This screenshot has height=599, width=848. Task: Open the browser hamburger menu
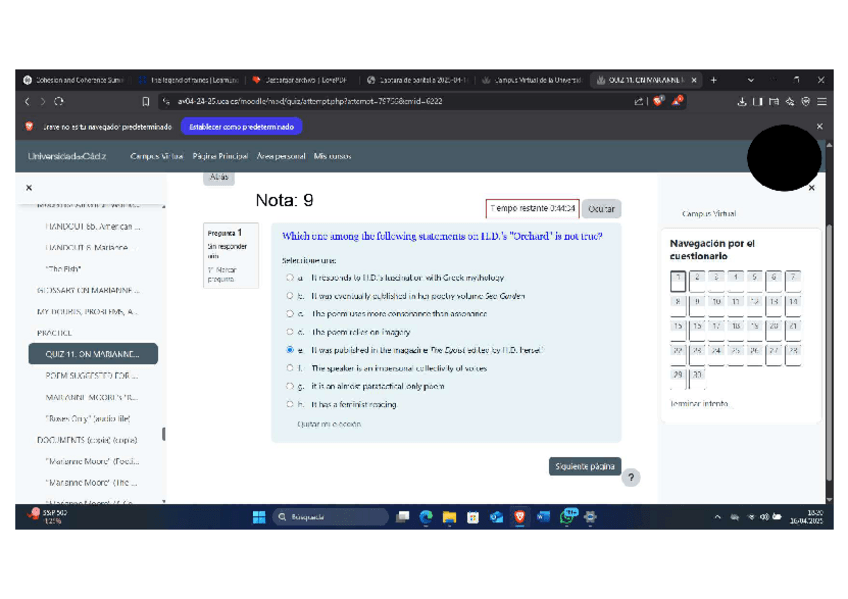click(822, 102)
